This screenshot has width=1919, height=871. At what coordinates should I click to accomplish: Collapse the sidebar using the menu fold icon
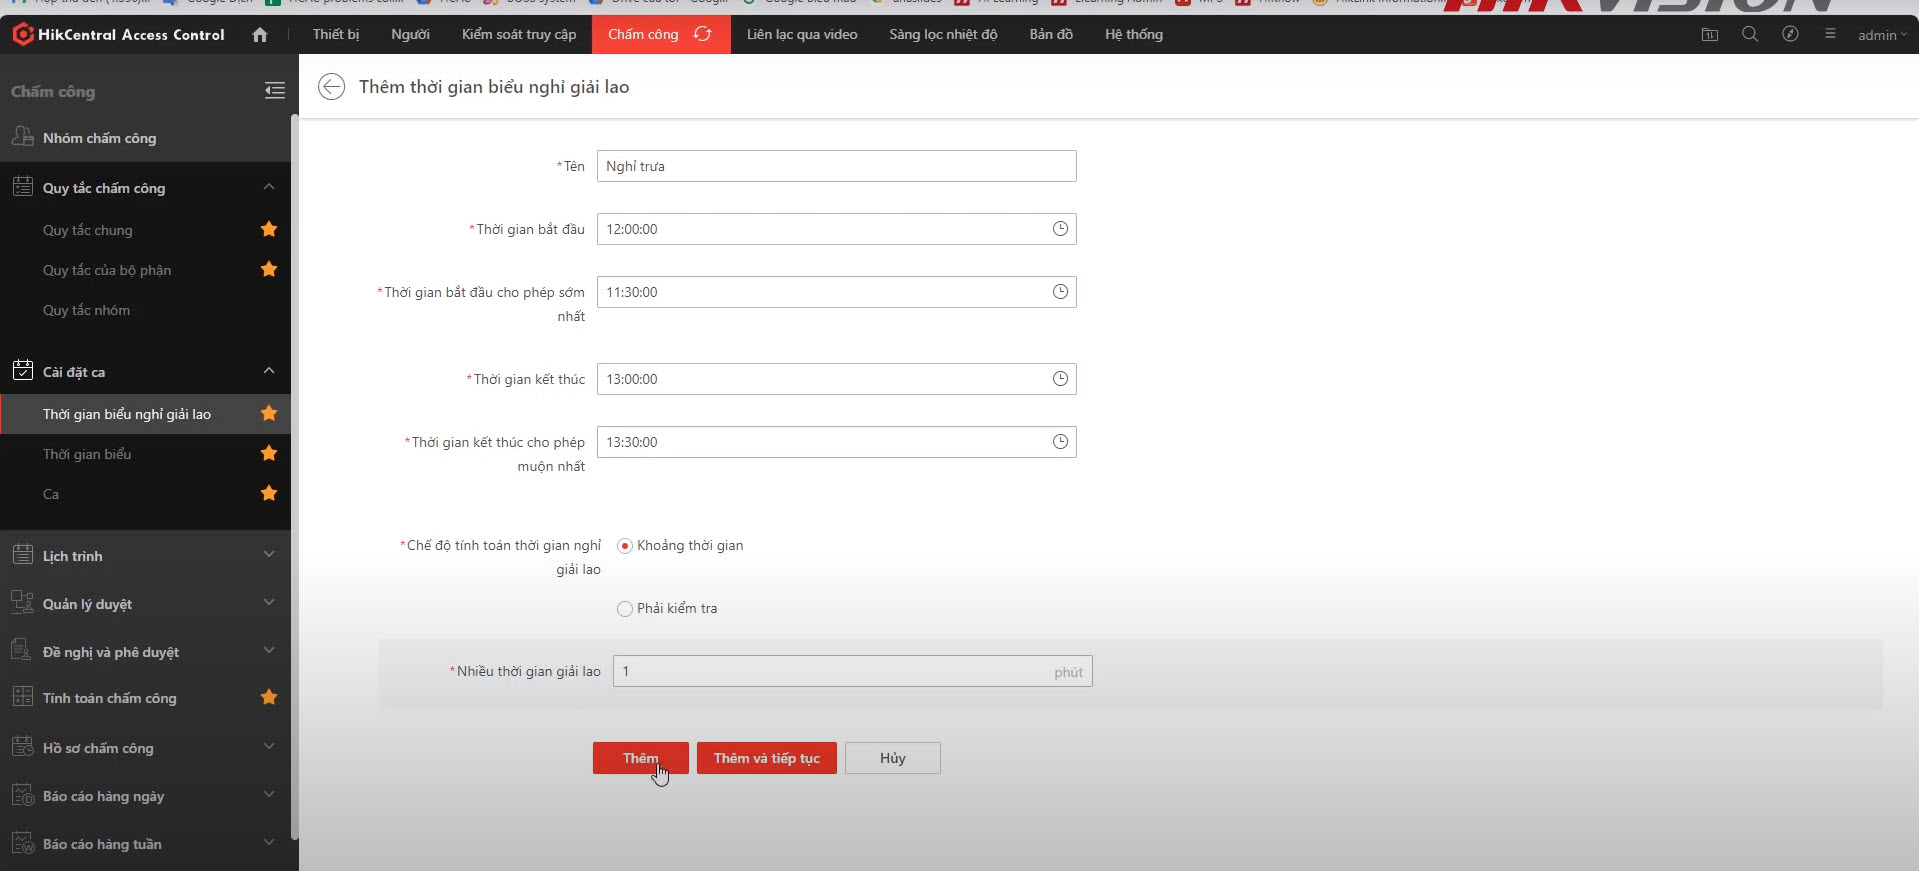click(x=275, y=91)
